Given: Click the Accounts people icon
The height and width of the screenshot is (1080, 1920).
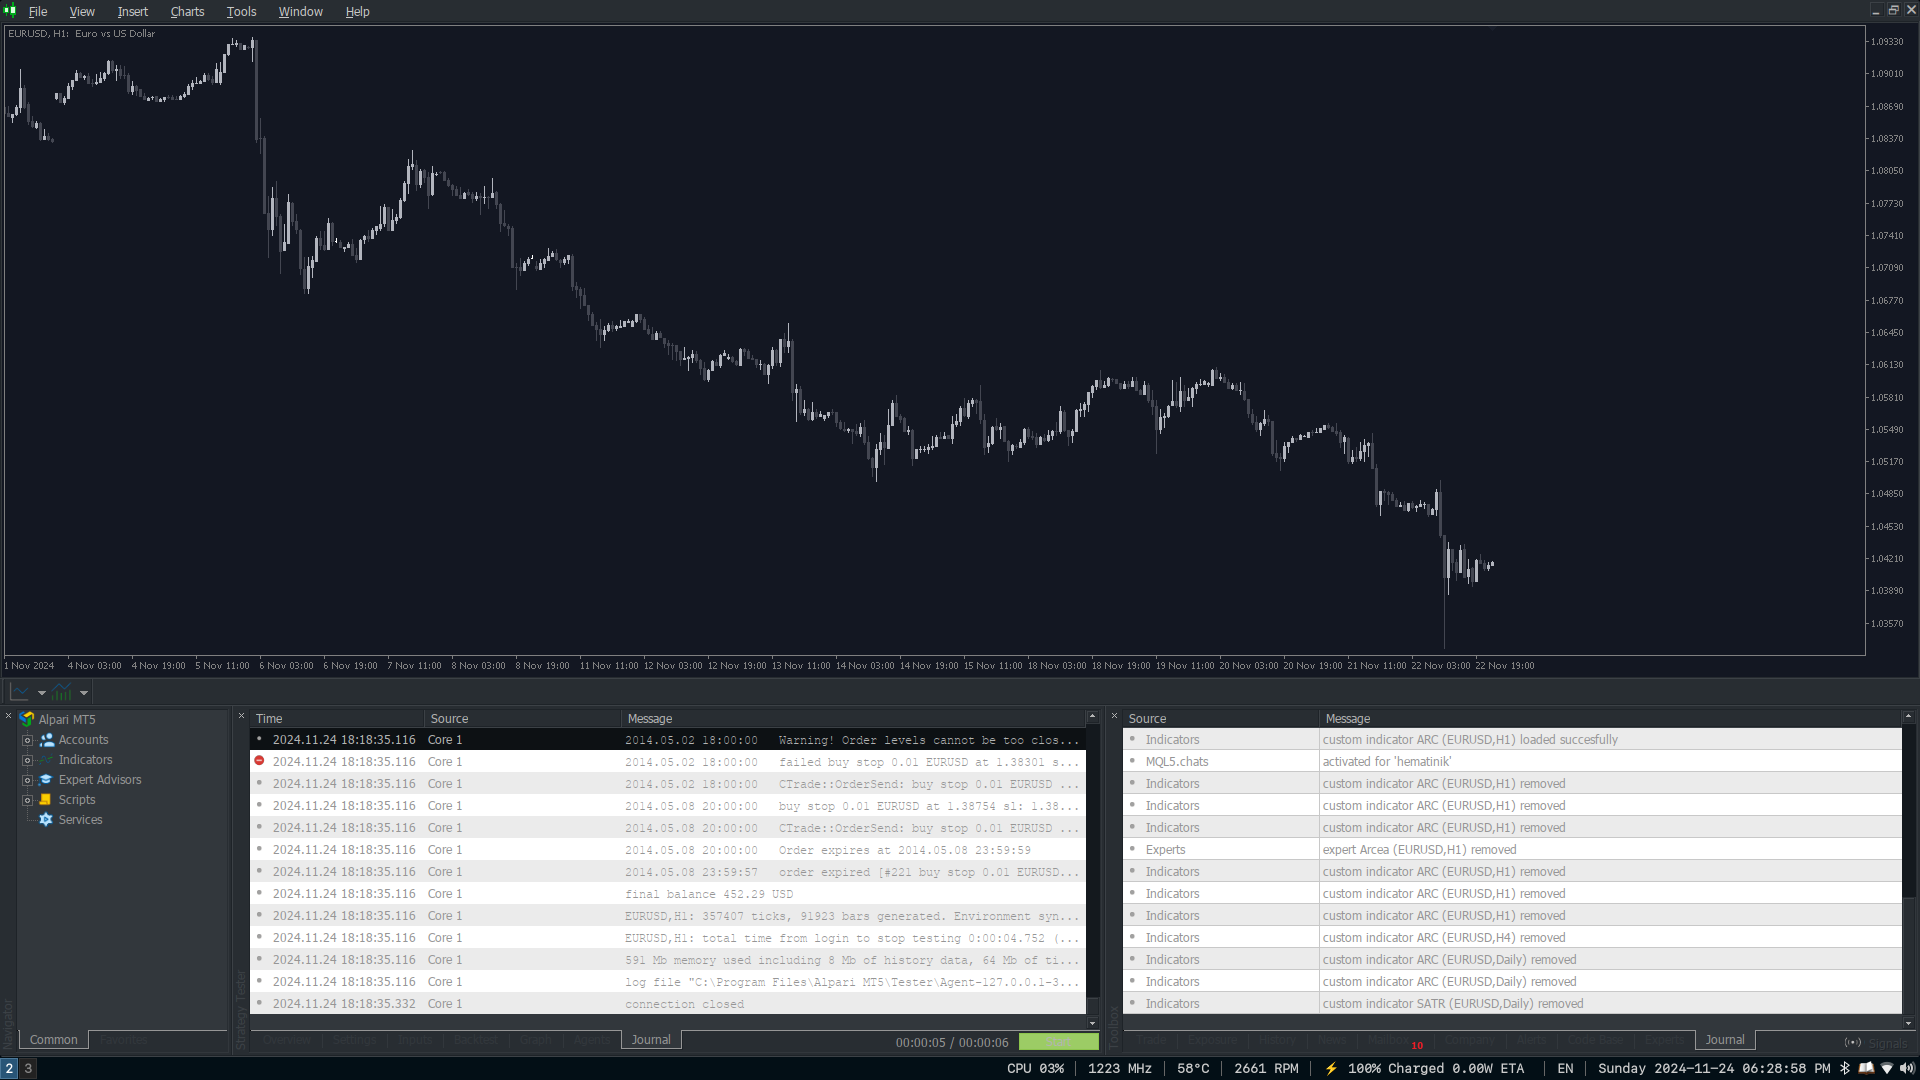Looking at the screenshot, I should [x=46, y=740].
